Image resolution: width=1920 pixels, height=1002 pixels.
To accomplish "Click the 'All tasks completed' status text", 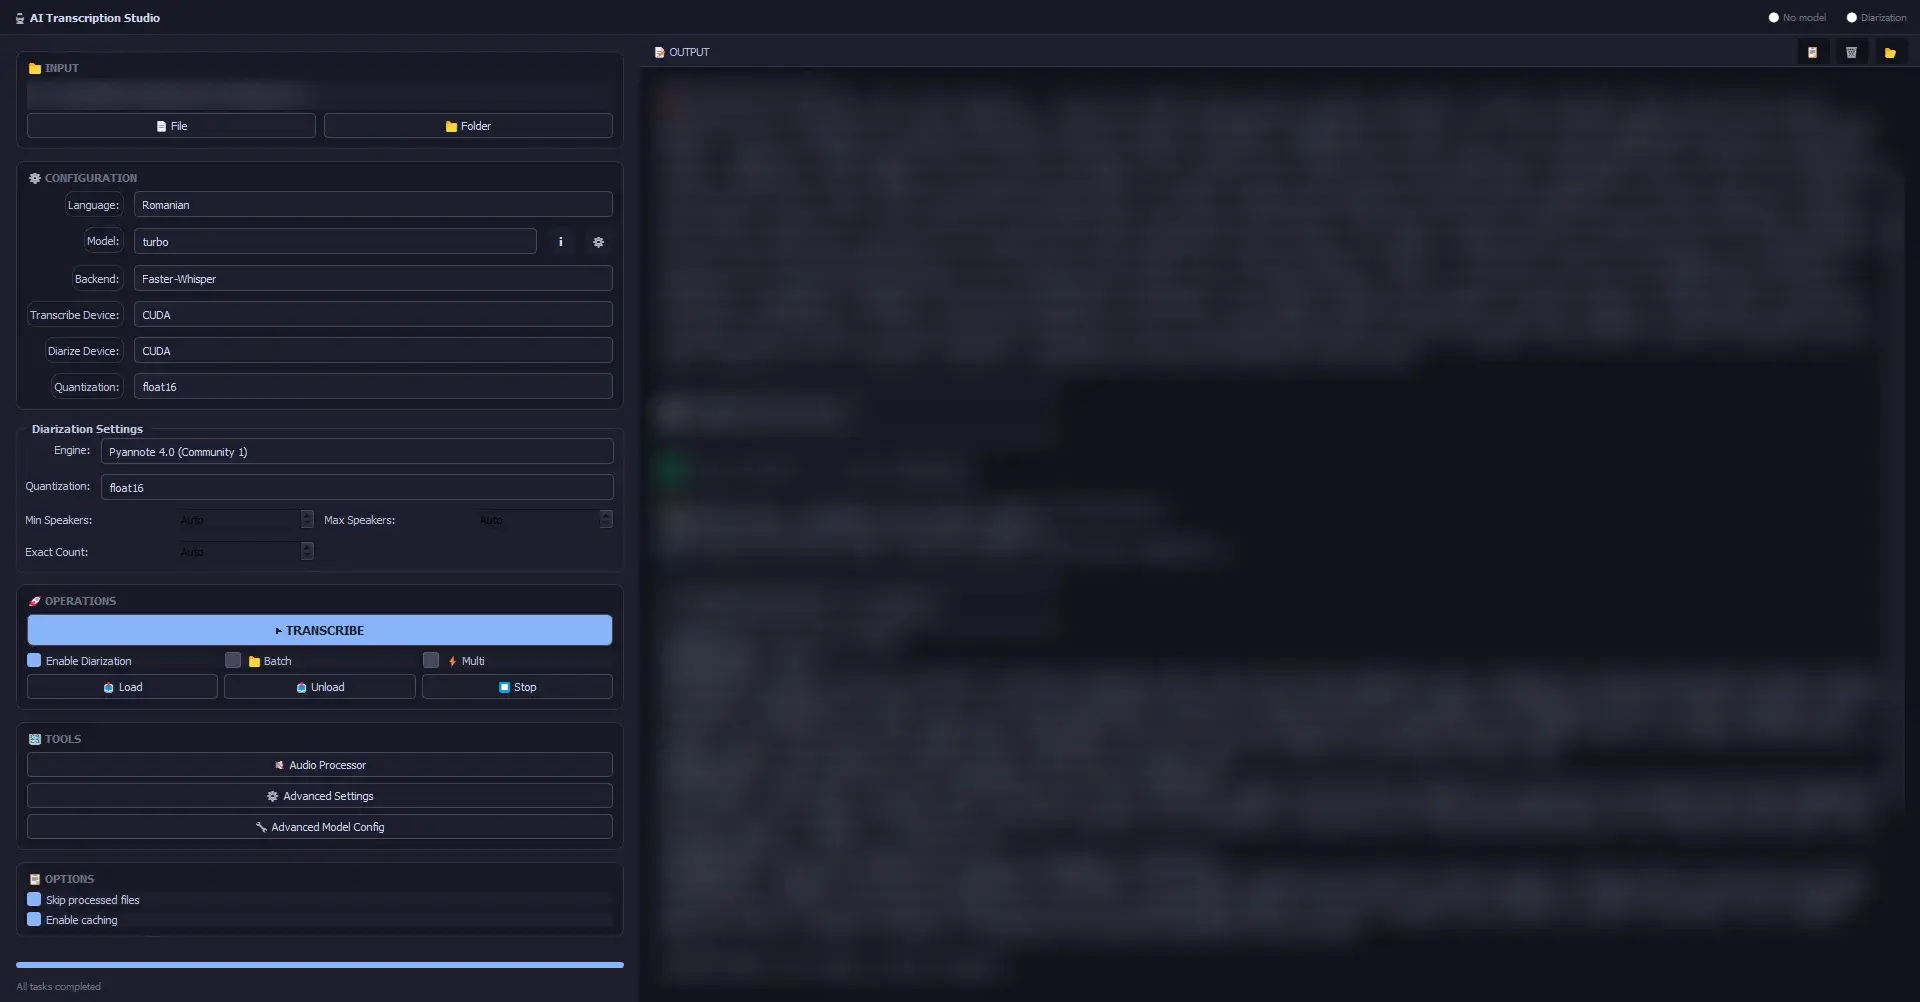I will pos(58,987).
